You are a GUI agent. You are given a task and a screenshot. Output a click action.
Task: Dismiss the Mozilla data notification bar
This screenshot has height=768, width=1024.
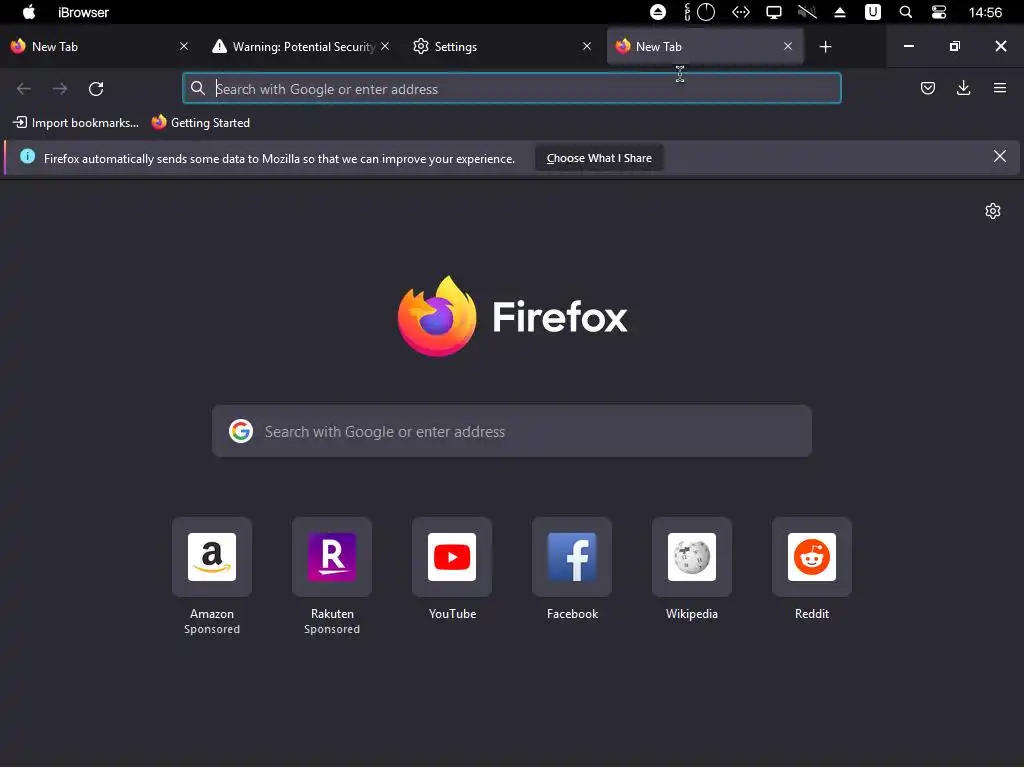pyautogui.click(x=1000, y=156)
